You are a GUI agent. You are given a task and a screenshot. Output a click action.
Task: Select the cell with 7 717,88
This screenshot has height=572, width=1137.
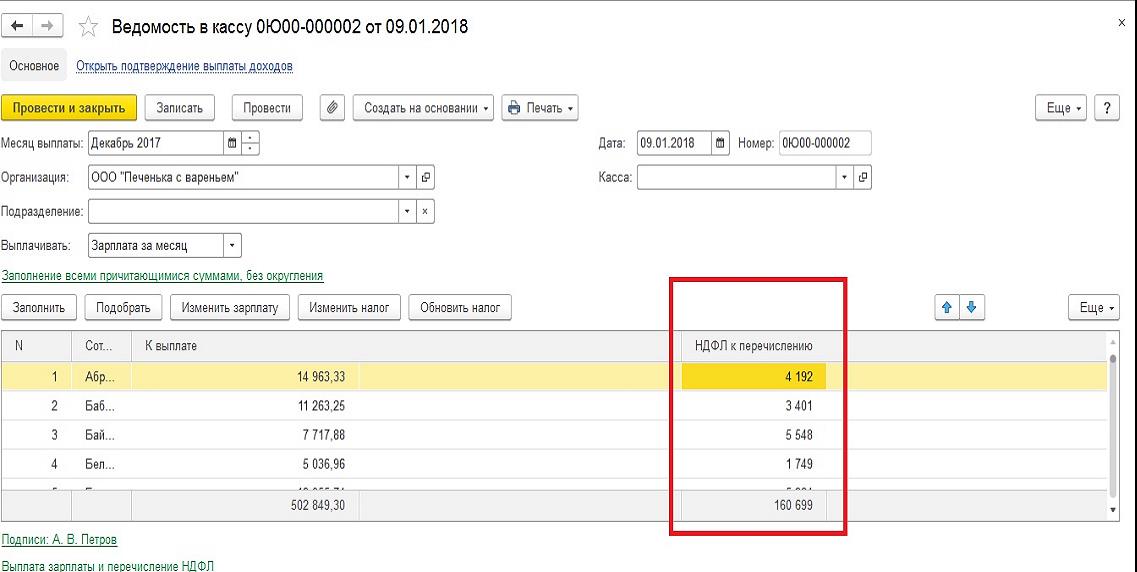pyautogui.click(x=246, y=435)
